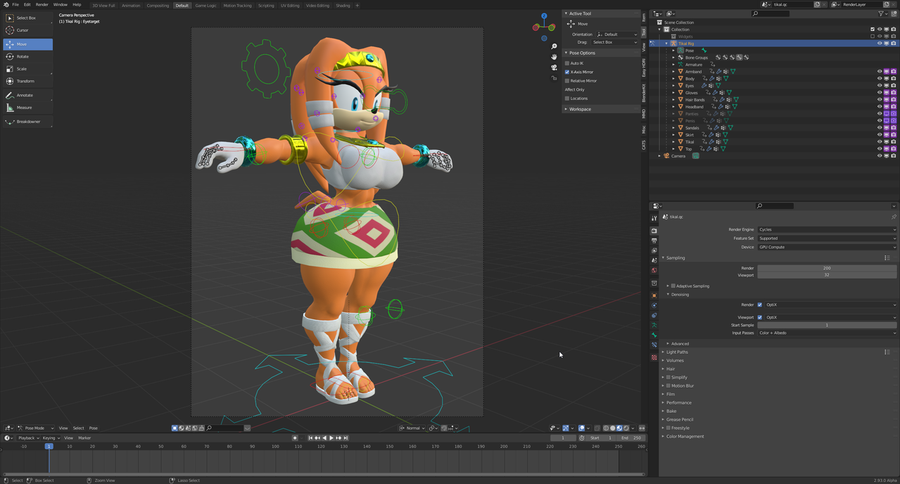Image resolution: width=900 pixels, height=484 pixels.
Task: Open the Pose menu in viewport header
Action: [x=93, y=428]
